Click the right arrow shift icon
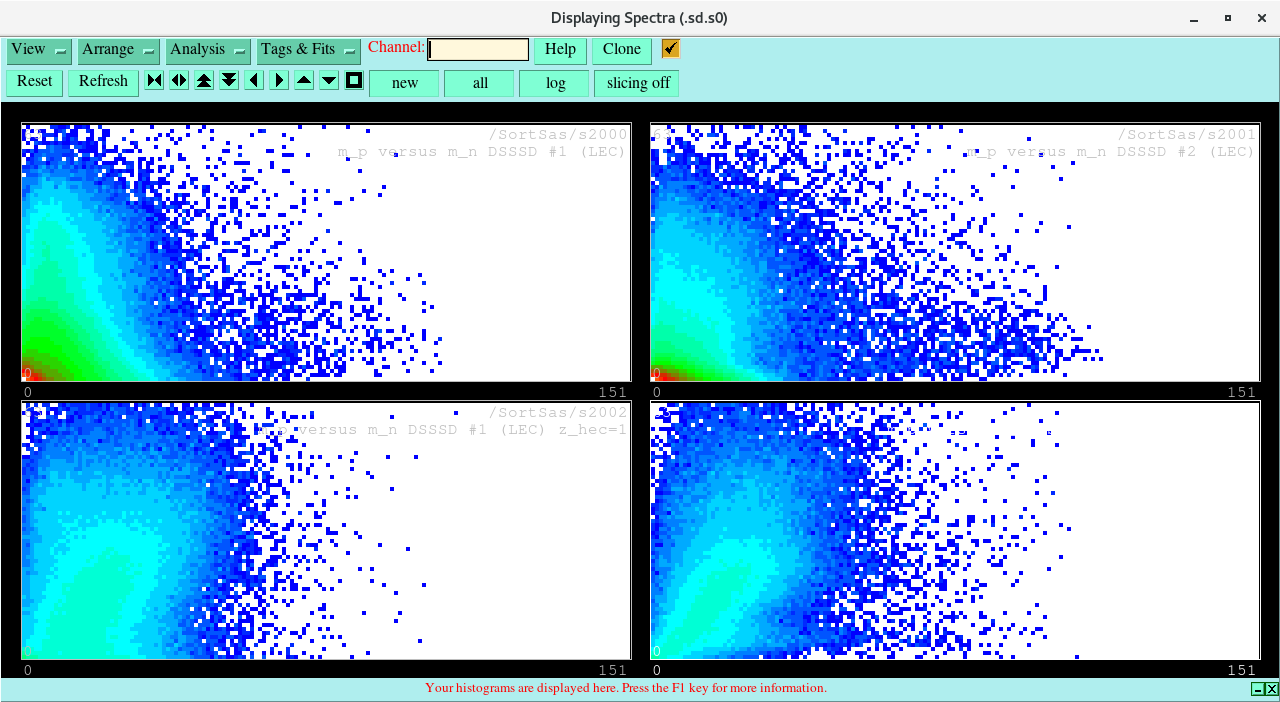The width and height of the screenshot is (1280, 702). [279, 81]
